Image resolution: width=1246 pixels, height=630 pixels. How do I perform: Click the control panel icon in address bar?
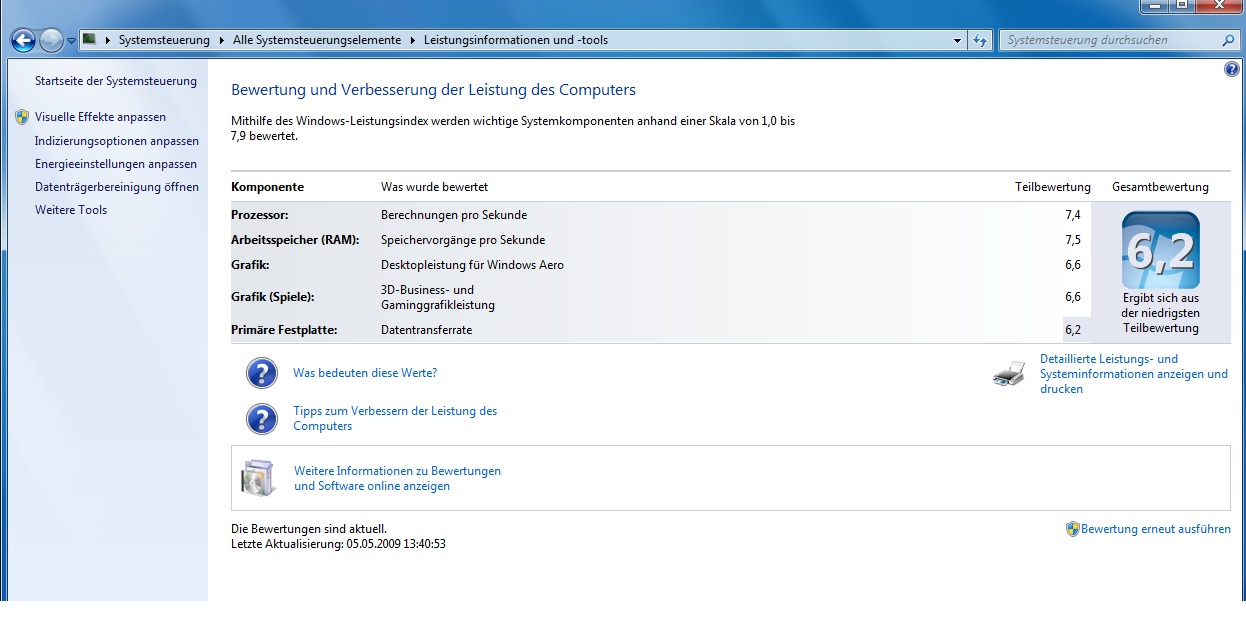tap(90, 40)
